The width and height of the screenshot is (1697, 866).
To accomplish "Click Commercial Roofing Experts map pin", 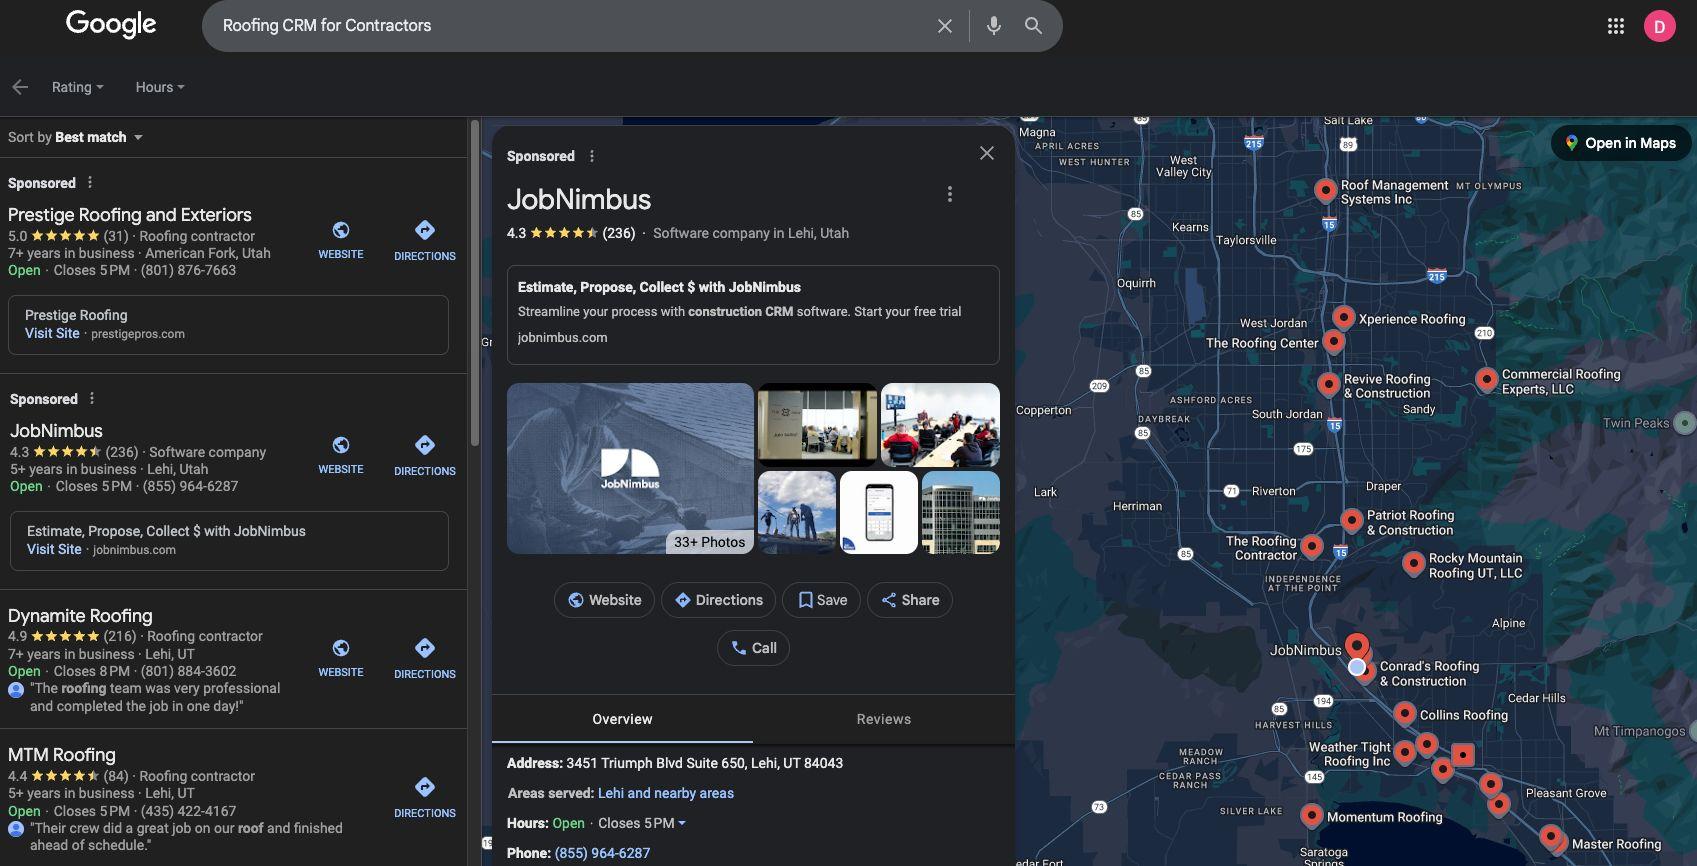I will [x=1487, y=380].
